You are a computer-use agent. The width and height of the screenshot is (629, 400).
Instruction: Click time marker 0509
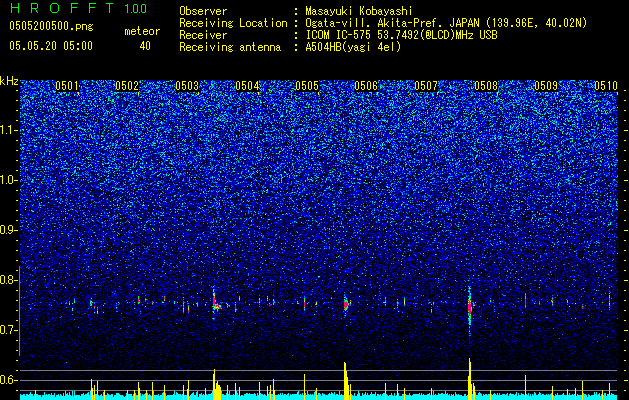pos(546,86)
